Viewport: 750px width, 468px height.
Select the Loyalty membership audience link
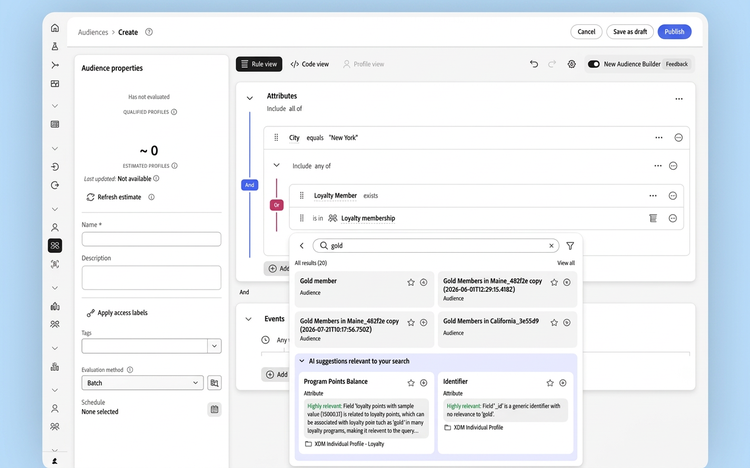[368, 218]
